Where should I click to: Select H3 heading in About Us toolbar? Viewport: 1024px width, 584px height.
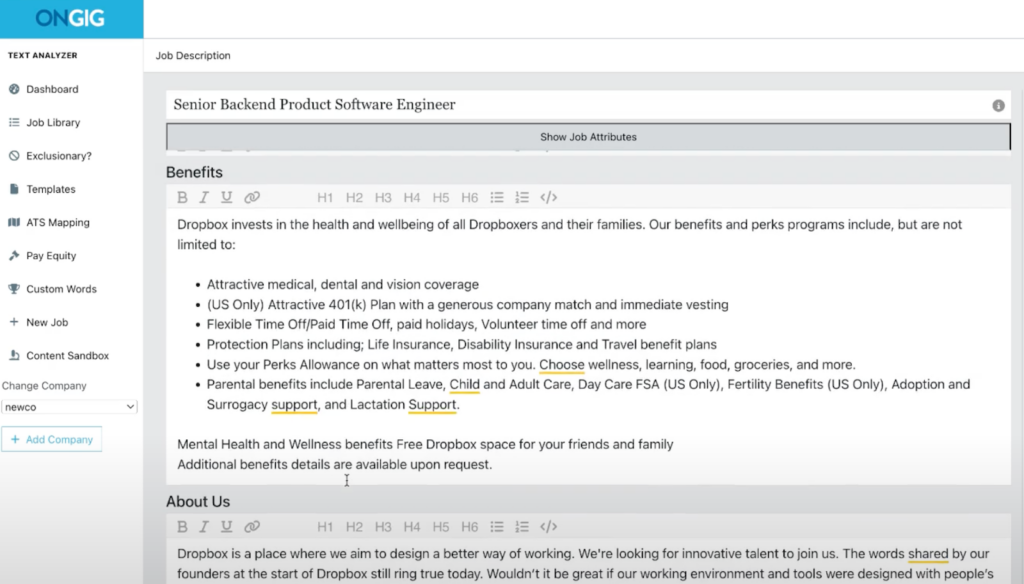pyautogui.click(x=383, y=527)
